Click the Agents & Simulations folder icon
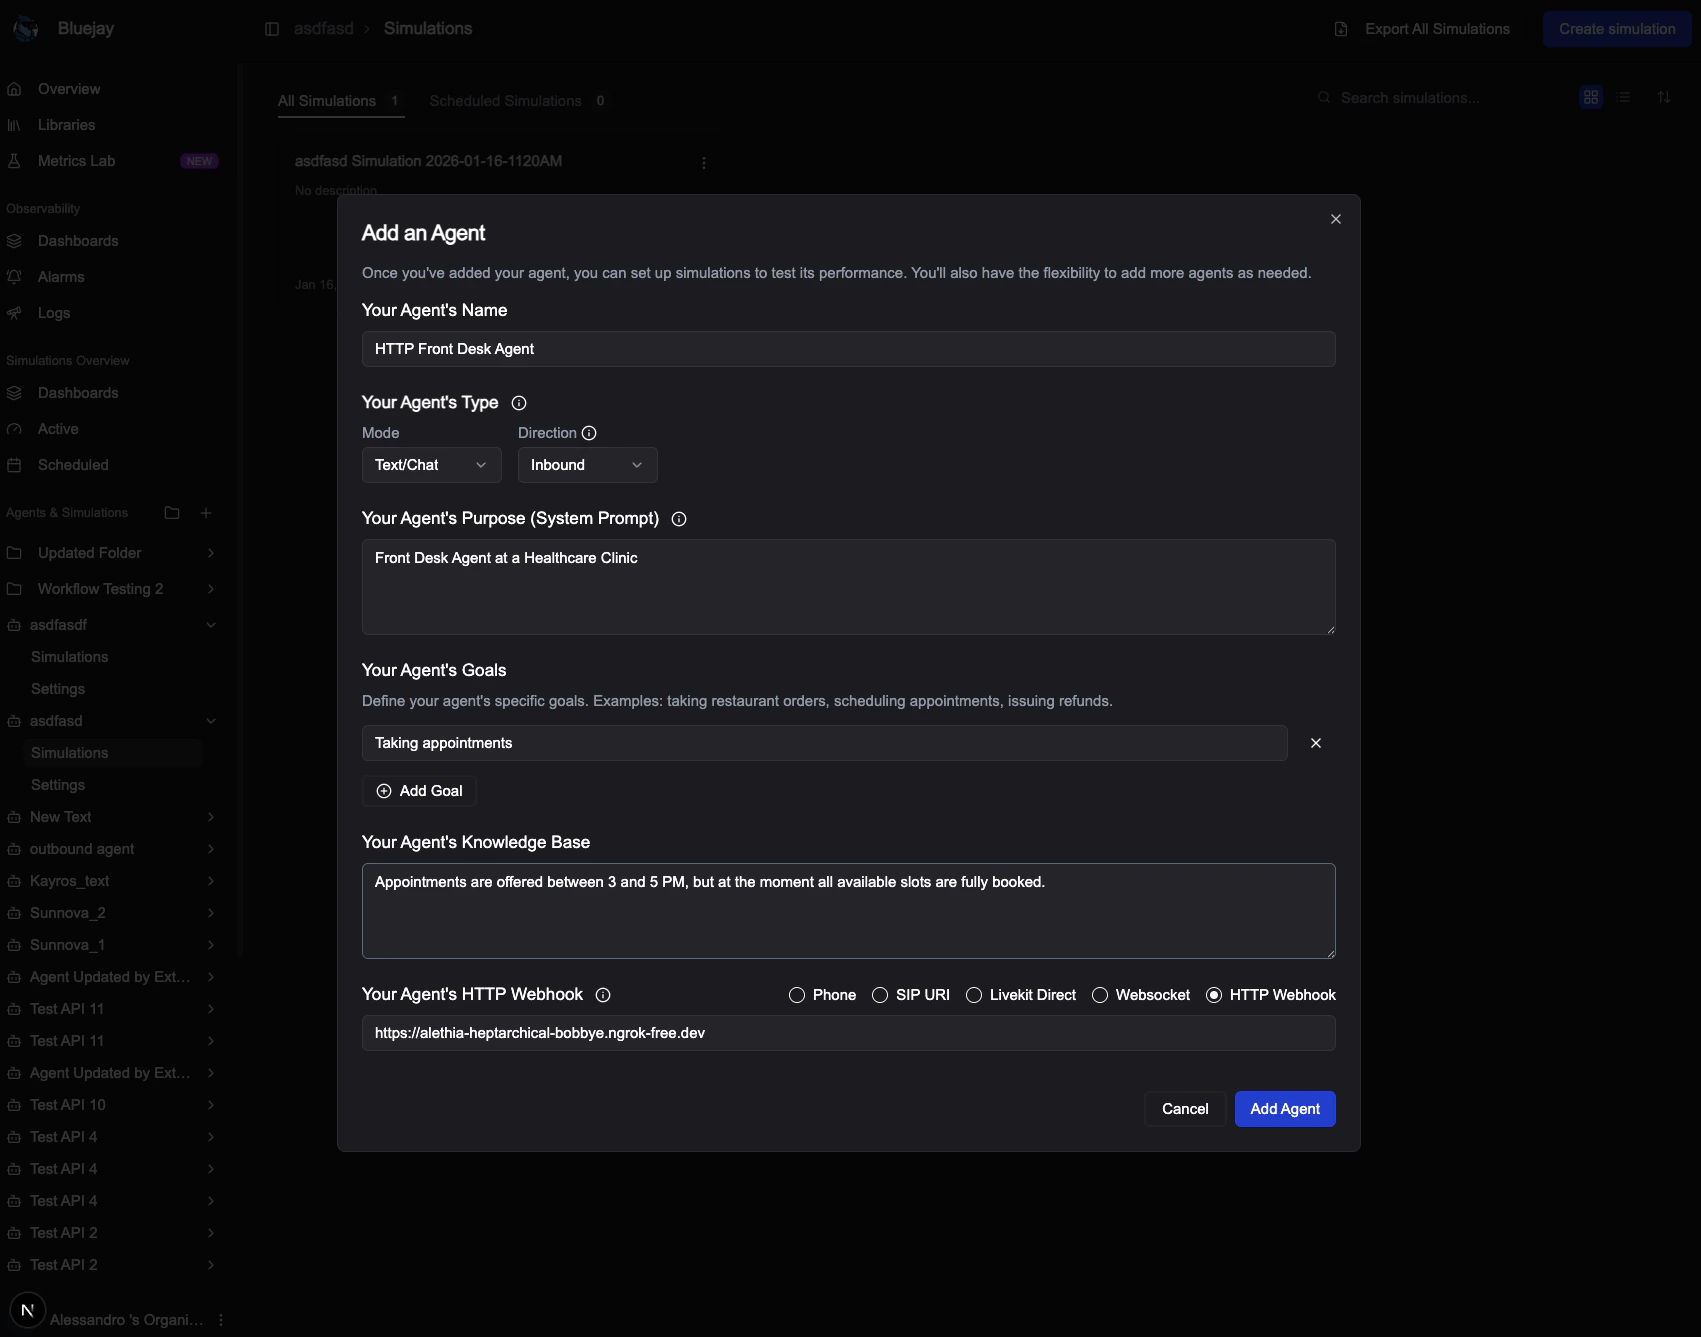Viewport: 1701px width, 1337px height. coord(171,513)
